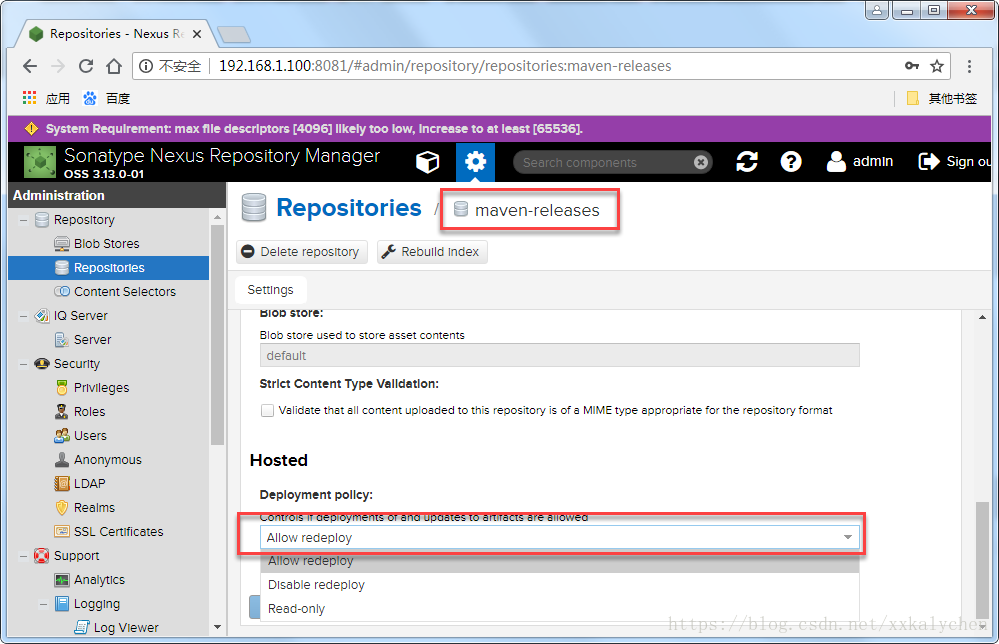
Task: View site info icon for insecure connection
Action: click(146, 66)
